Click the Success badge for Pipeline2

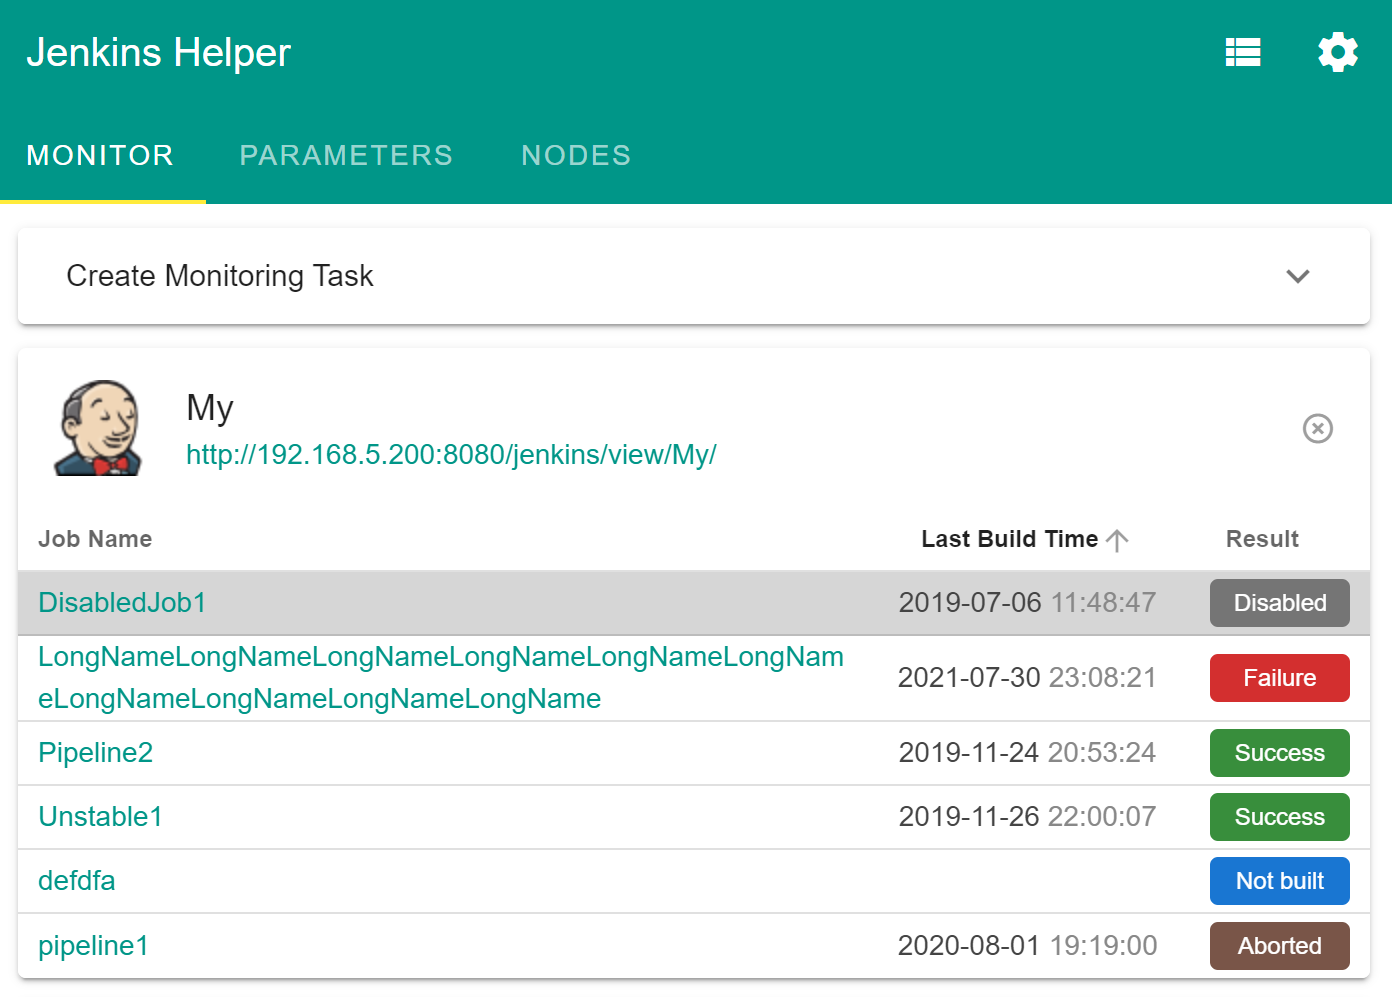coord(1280,753)
